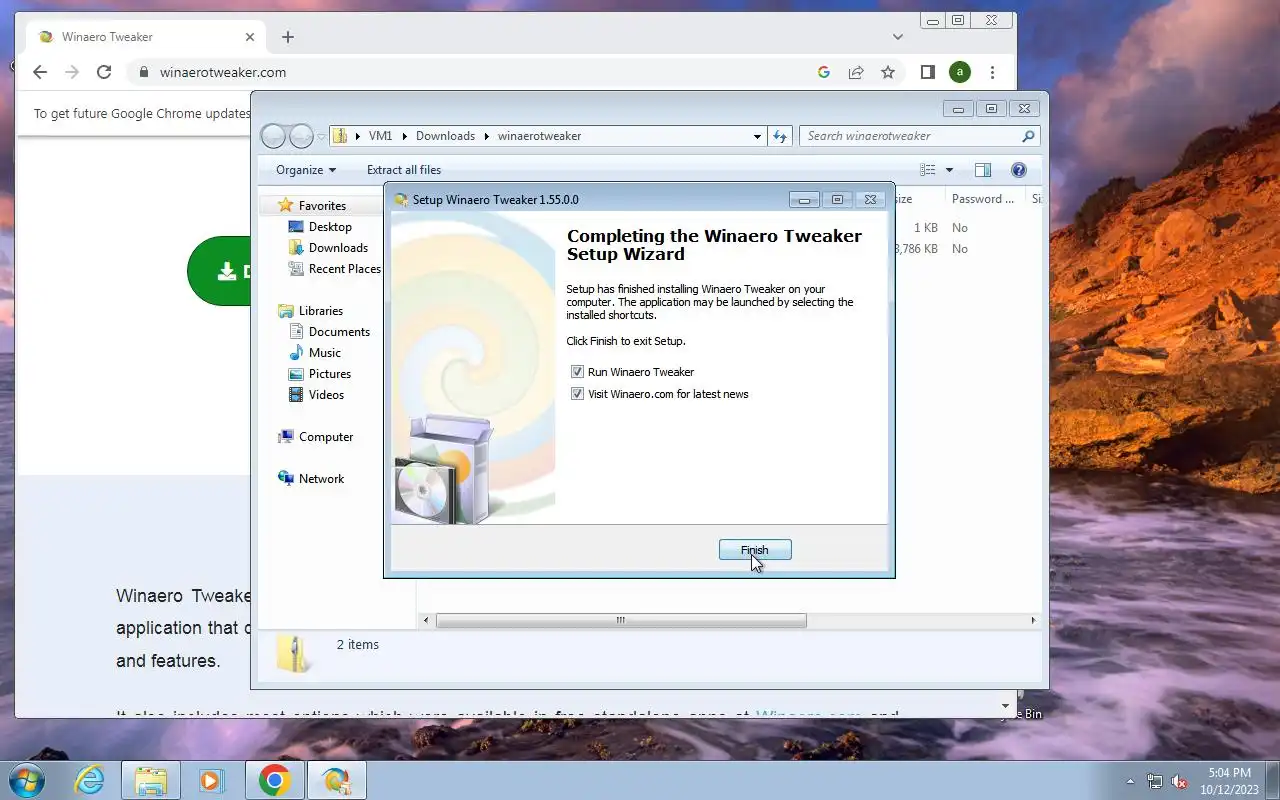Viewport: 1280px width, 800px height.
Task: Toggle the Explorer preview pane
Action: (x=983, y=170)
